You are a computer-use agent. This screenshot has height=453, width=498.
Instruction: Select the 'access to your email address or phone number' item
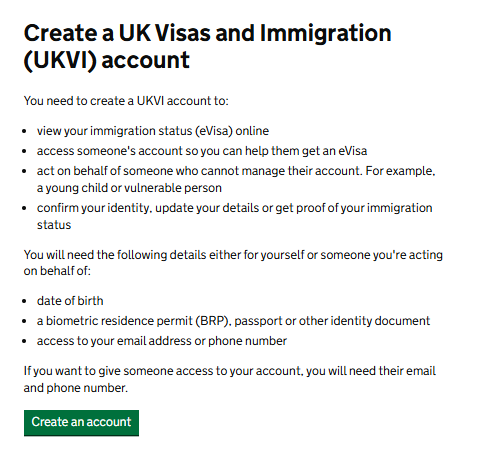tap(162, 341)
